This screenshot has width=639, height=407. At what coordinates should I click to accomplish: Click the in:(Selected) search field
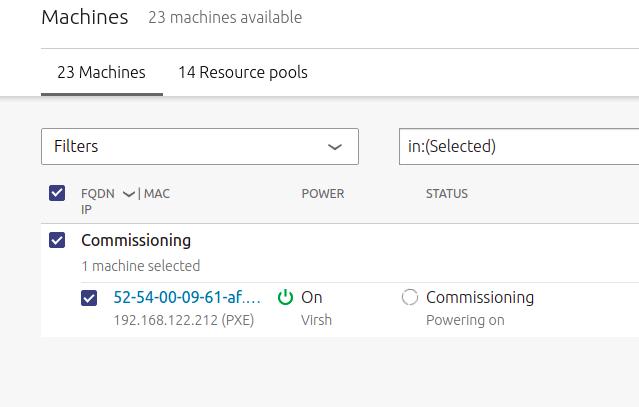pos(519,147)
